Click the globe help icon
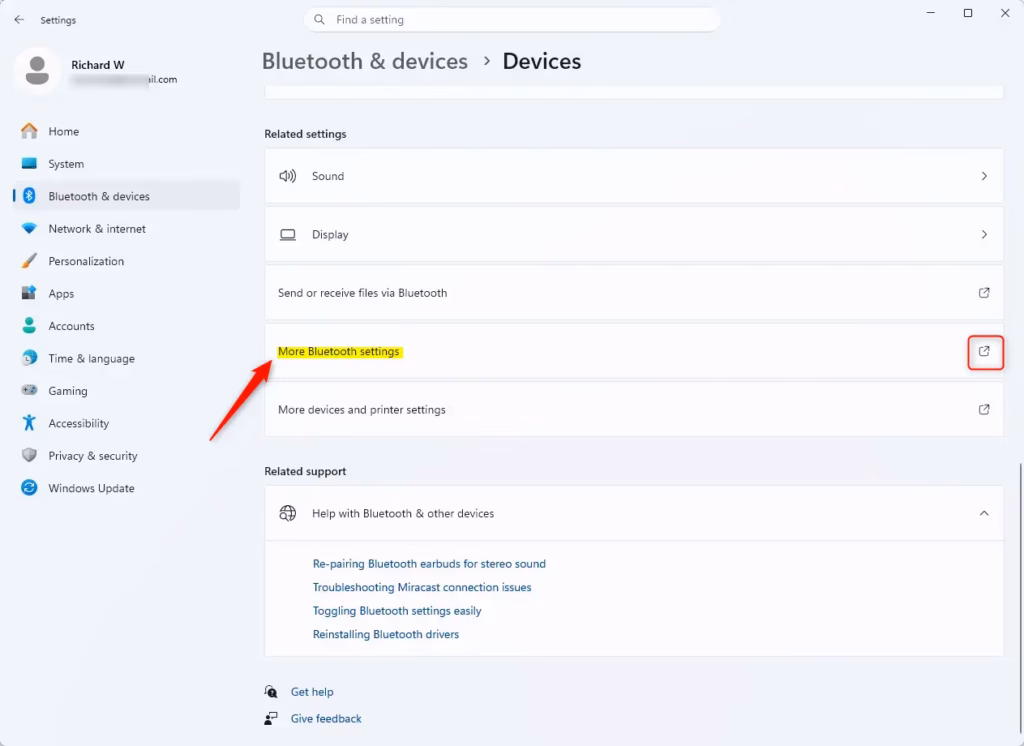Screen dimensions: 1024x746 tap(287, 513)
